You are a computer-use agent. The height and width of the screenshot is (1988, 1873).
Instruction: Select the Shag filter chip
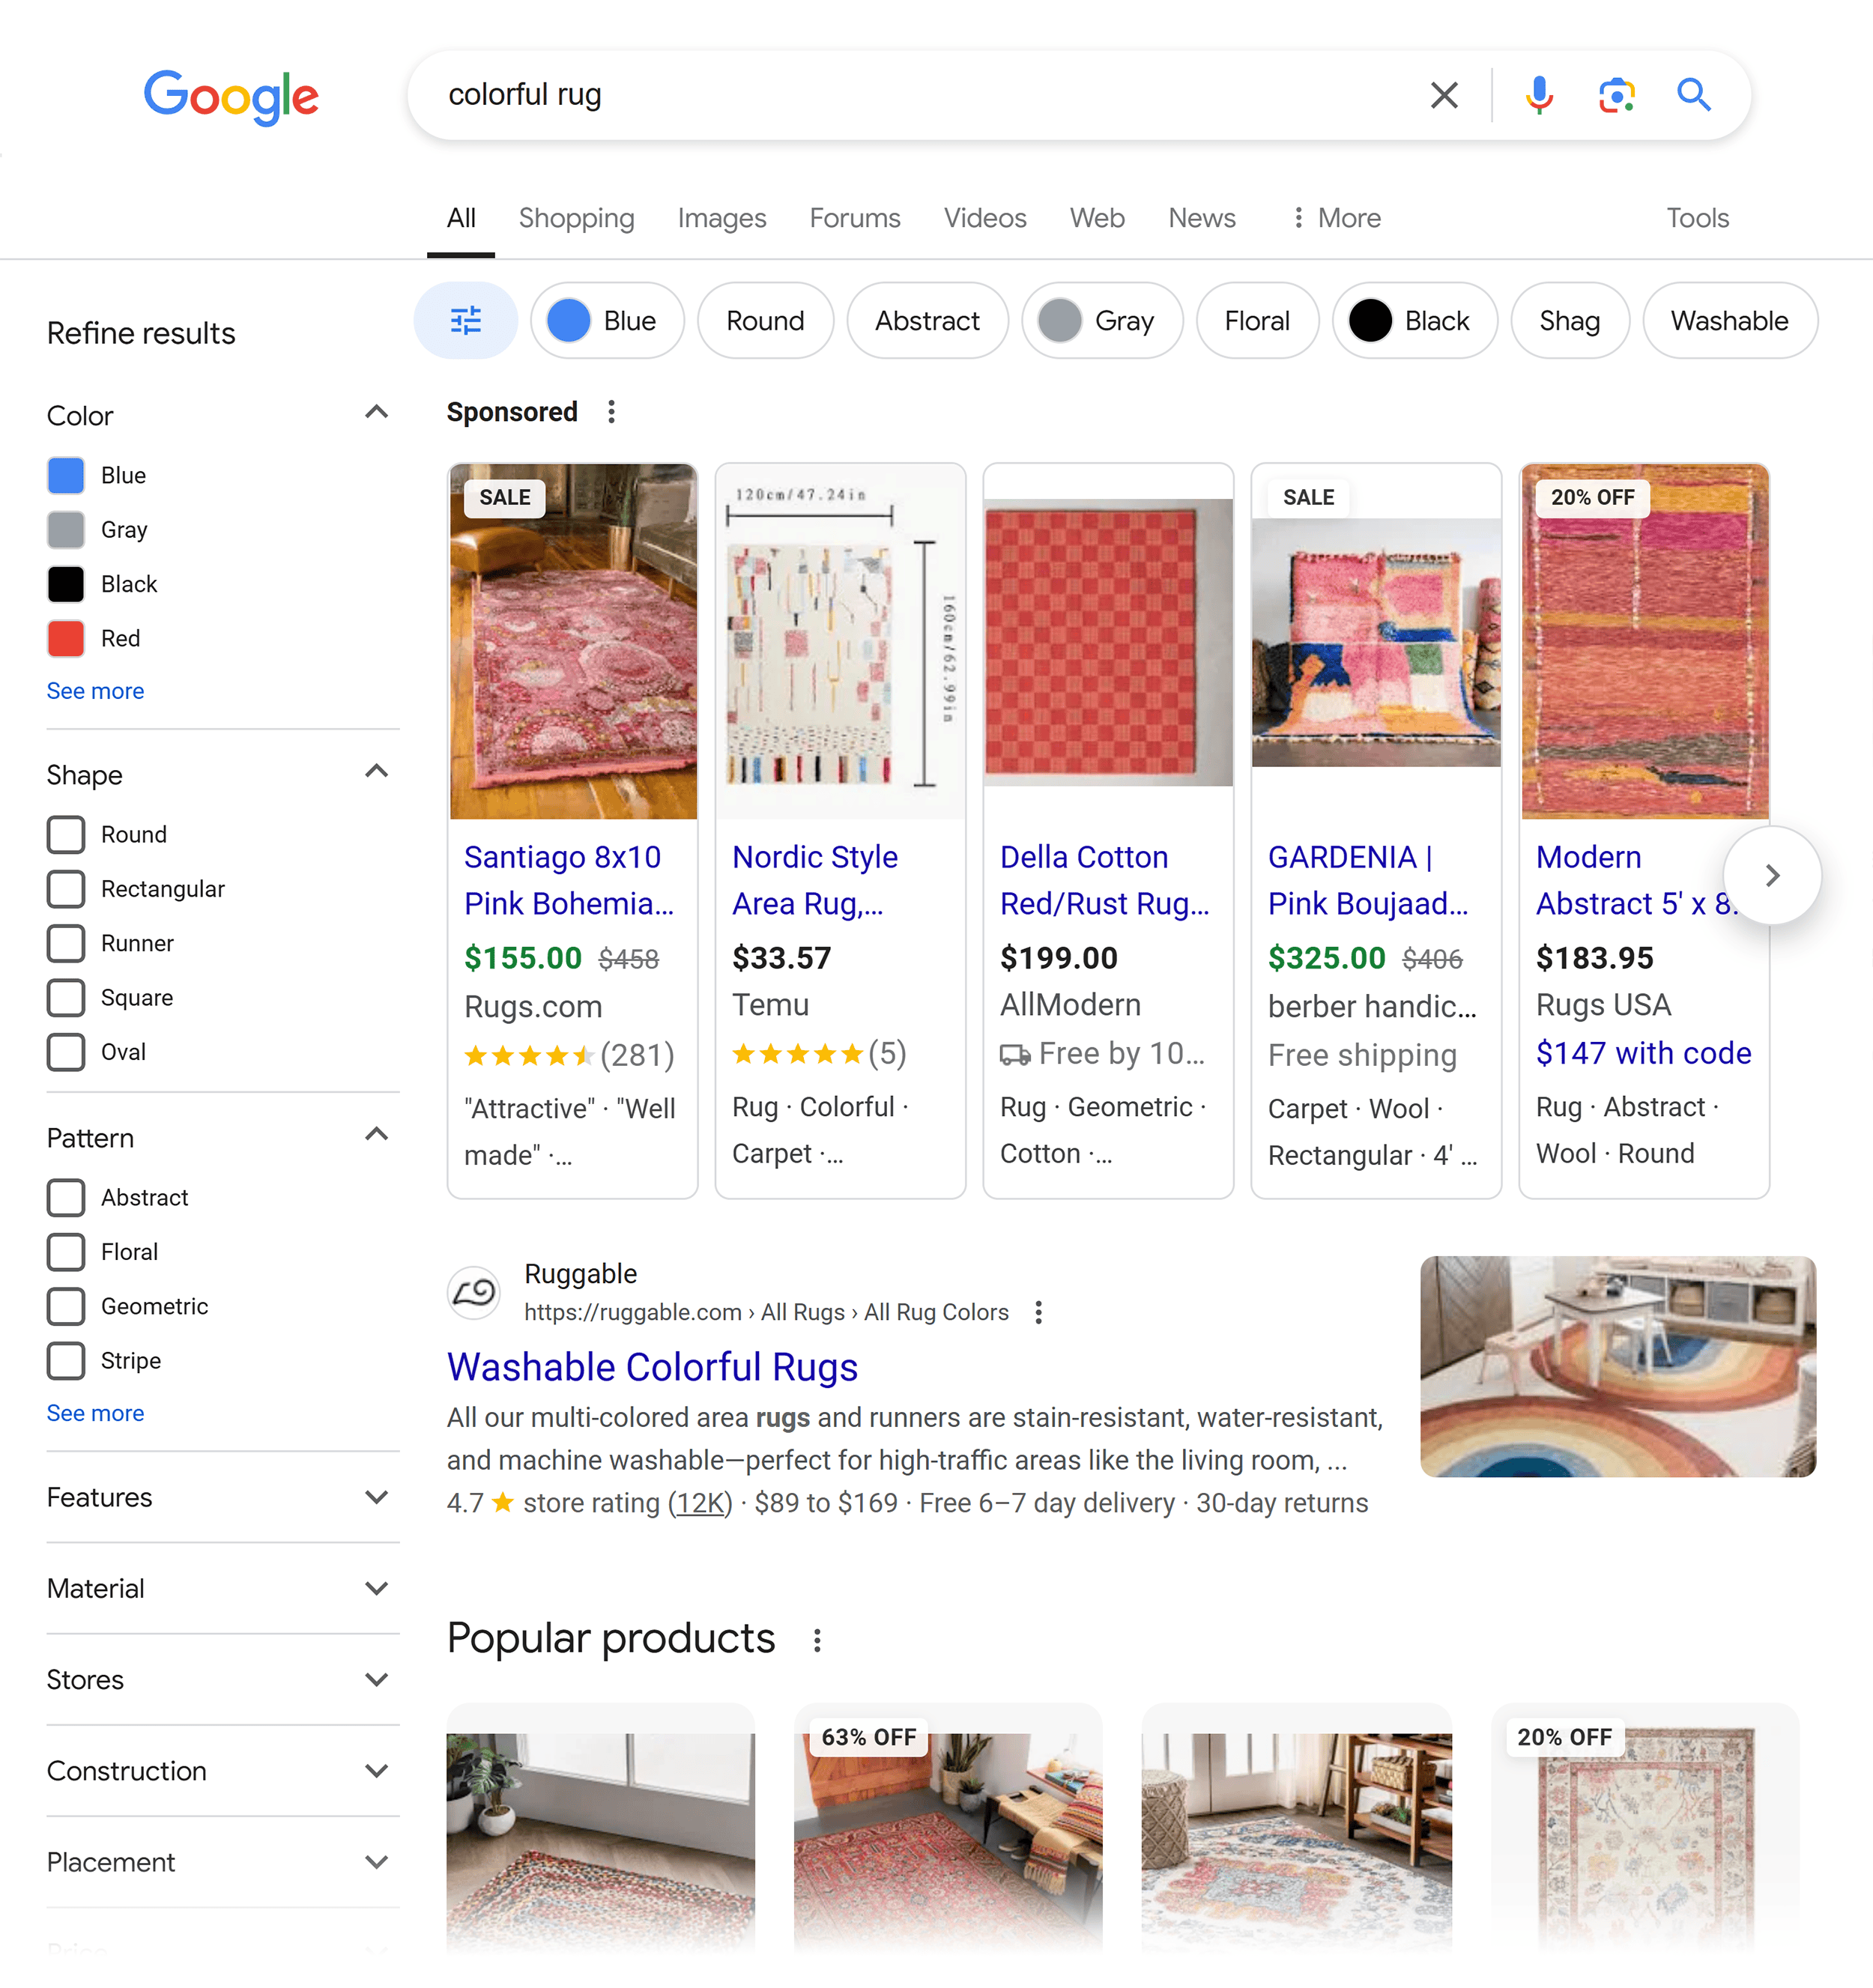[x=1570, y=321]
